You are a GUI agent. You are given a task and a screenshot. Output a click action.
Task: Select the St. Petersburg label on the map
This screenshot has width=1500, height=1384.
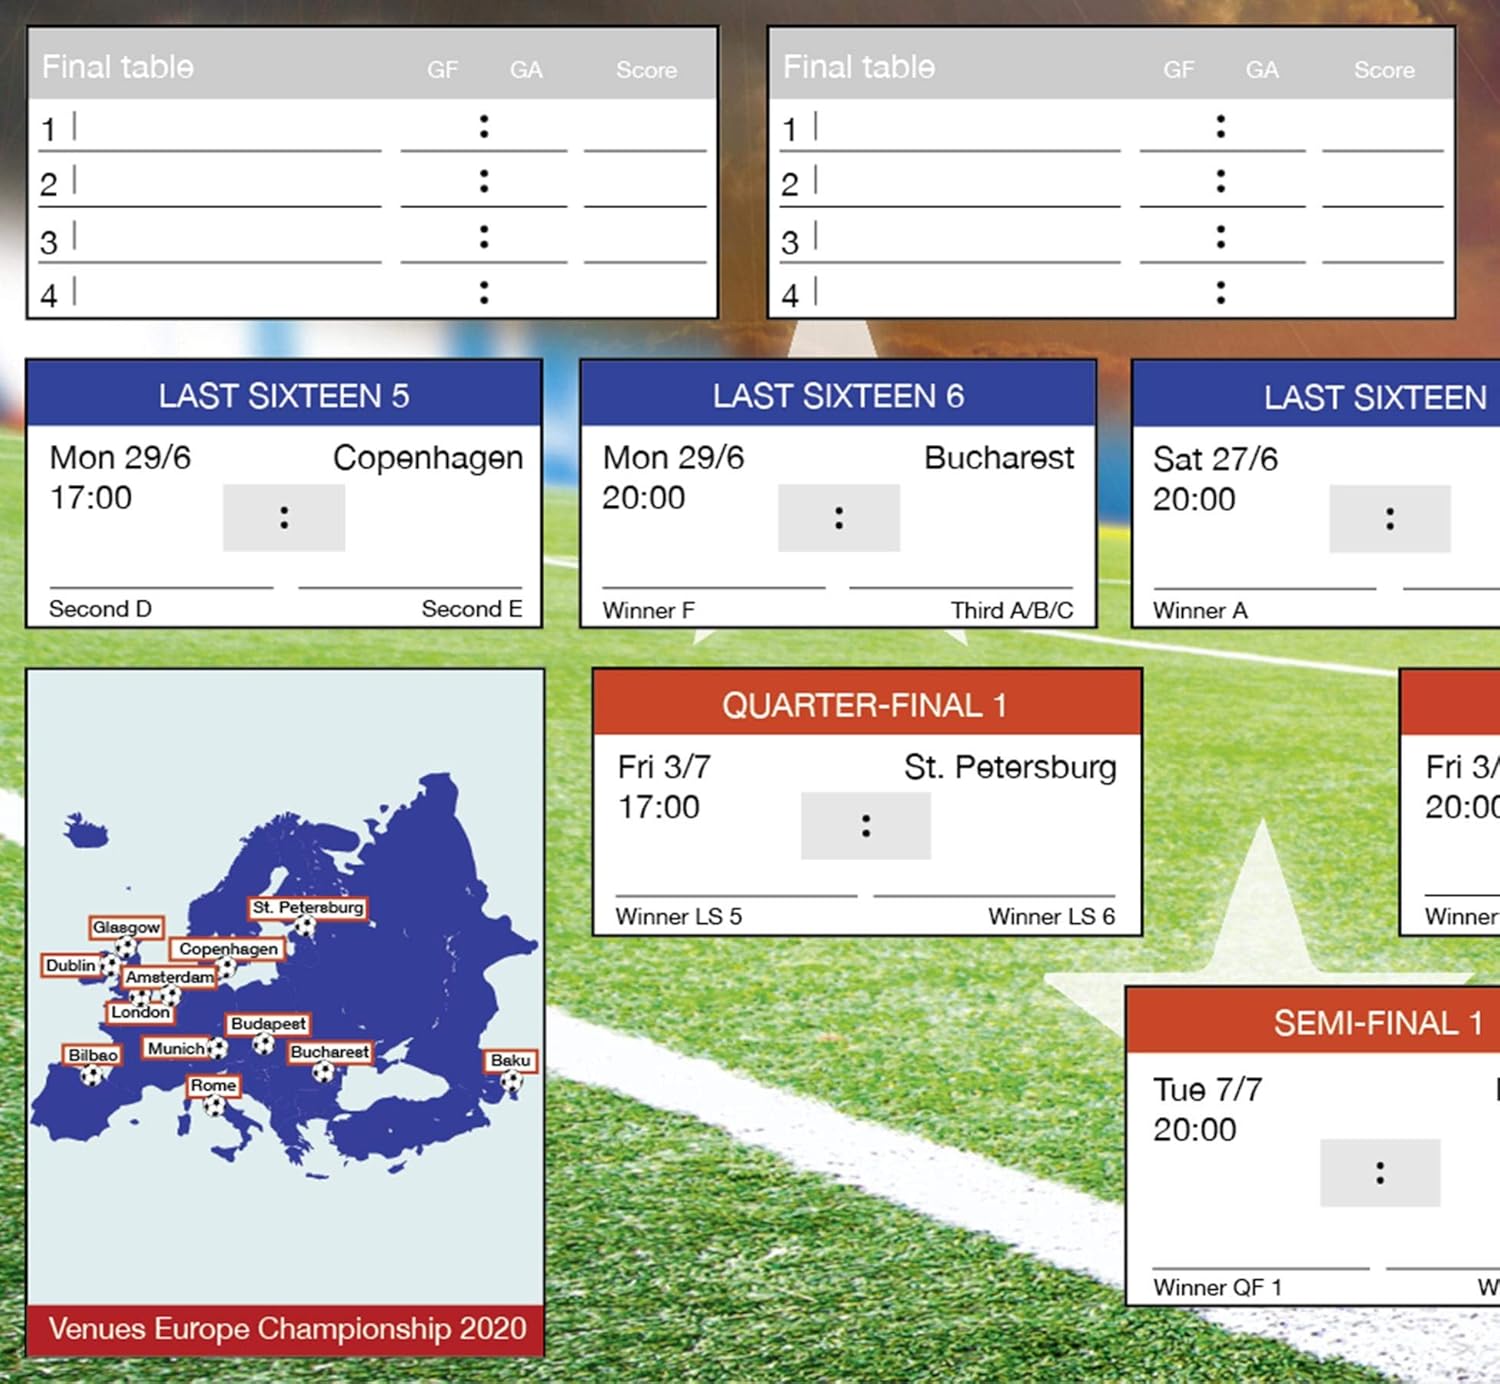tap(308, 907)
